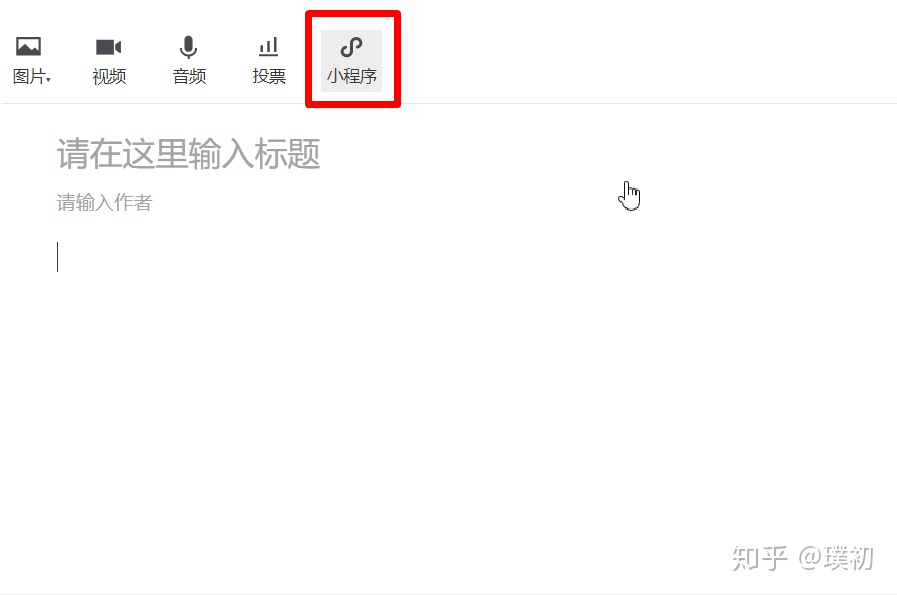
Task: Click the 投票 text label
Action: (269, 76)
